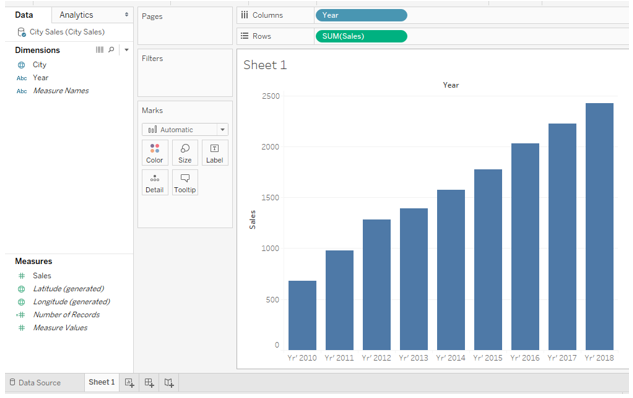The image size is (633, 398).
Task: Click the Year header above the chart
Action: pos(451,85)
